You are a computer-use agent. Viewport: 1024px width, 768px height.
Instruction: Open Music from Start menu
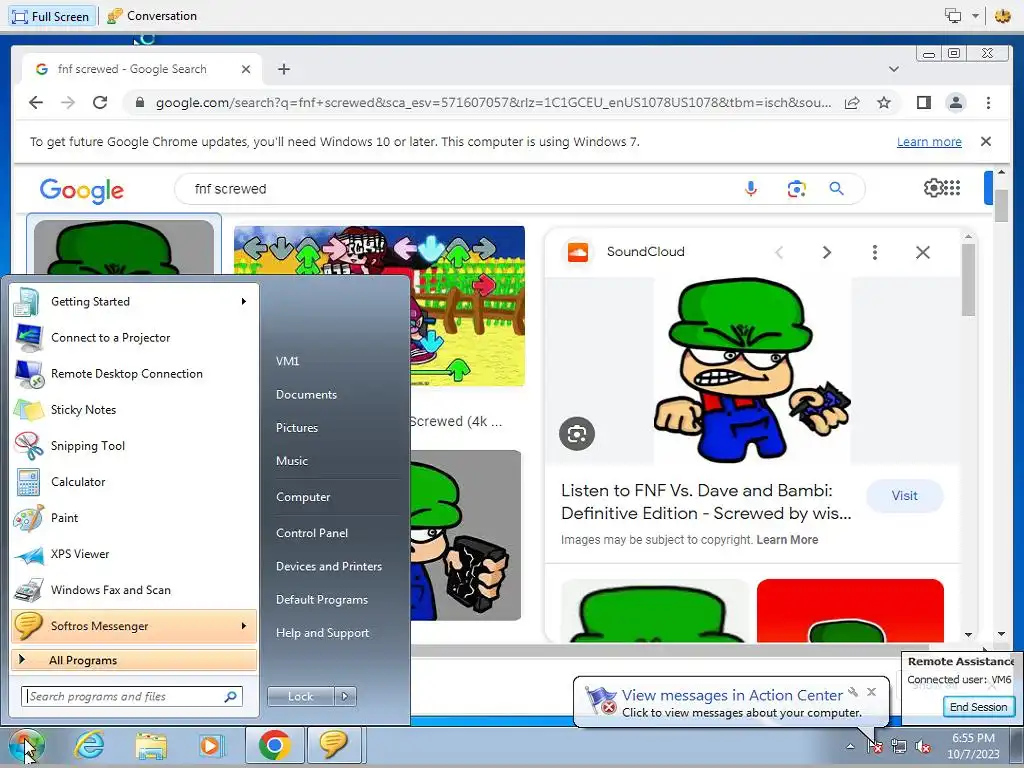[291, 461]
